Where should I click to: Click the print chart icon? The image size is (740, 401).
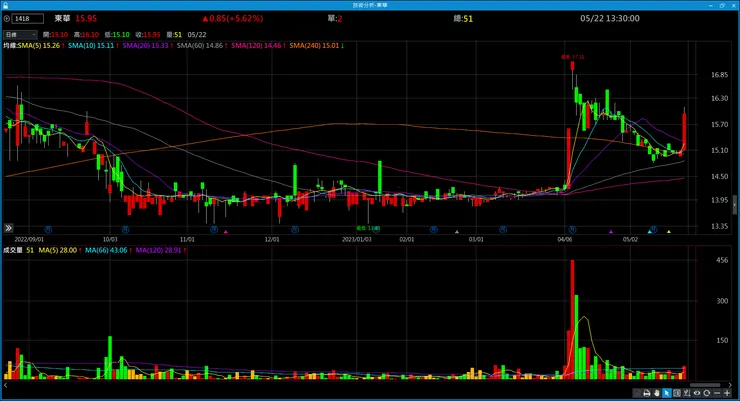tap(647, 393)
